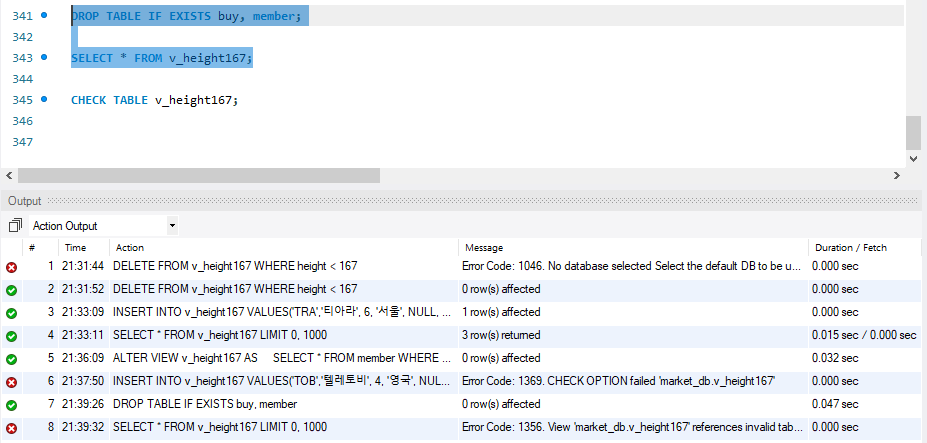Click the 21:33:11 time cell
Viewport: 927px width, 443px height.
click(x=83, y=335)
